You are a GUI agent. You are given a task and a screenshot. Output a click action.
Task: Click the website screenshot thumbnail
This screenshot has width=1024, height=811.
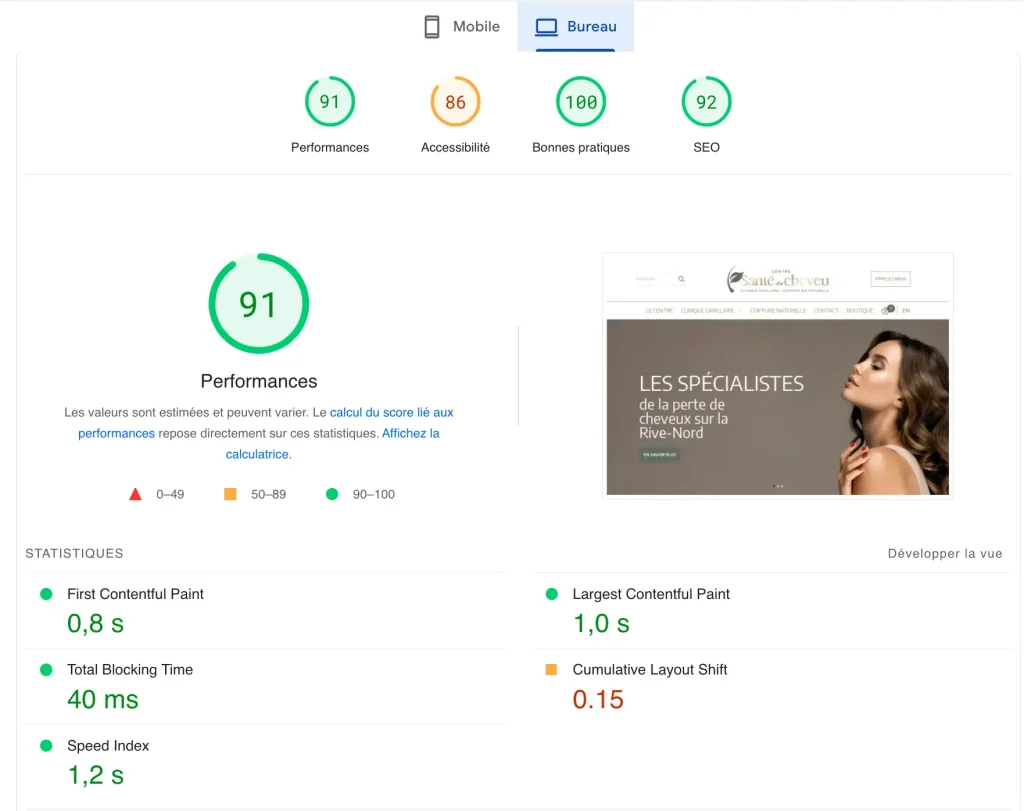[777, 376]
